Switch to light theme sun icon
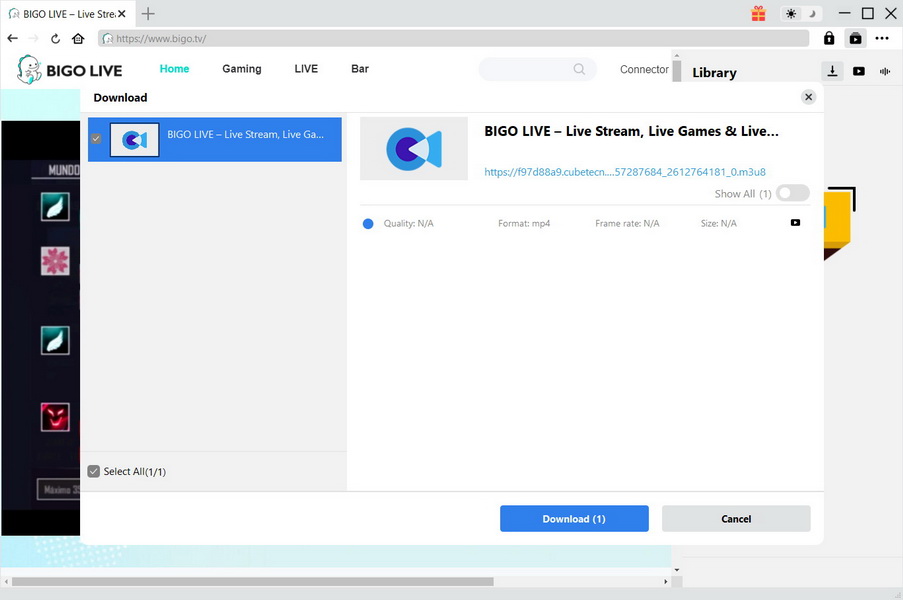 pyautogui.click(x=791, y=13)
